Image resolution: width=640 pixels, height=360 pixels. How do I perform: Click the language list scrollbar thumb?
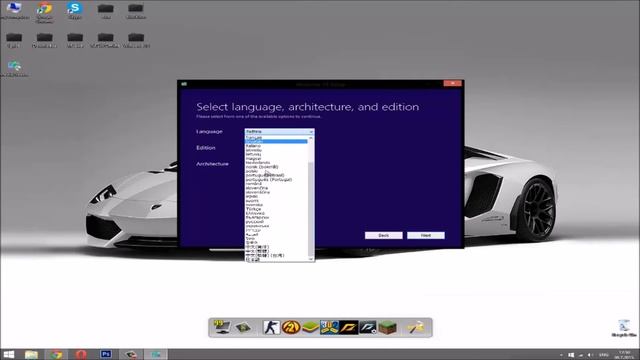(311, 208)
